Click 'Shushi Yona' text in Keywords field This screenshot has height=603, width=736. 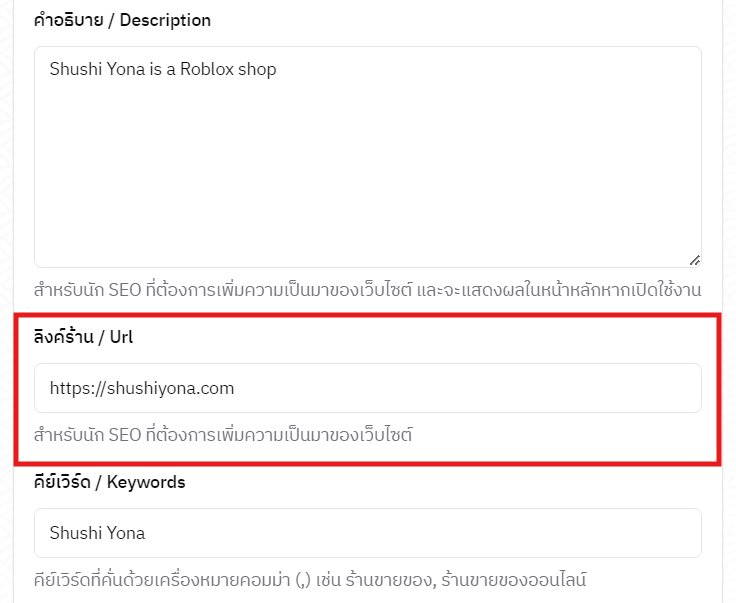(97, 533)
